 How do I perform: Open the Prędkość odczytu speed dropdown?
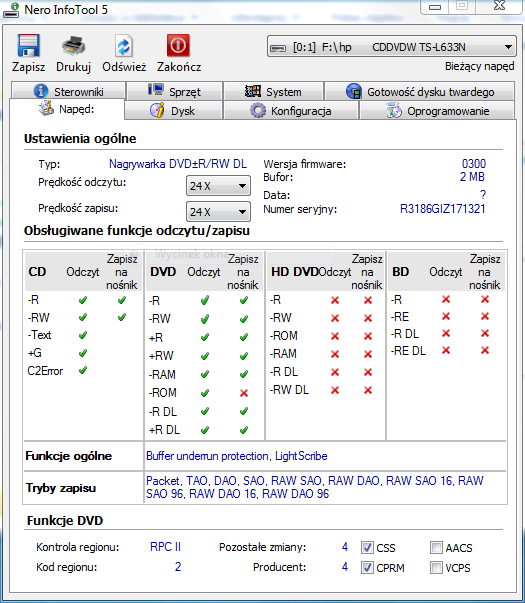[x=218, y=186]
